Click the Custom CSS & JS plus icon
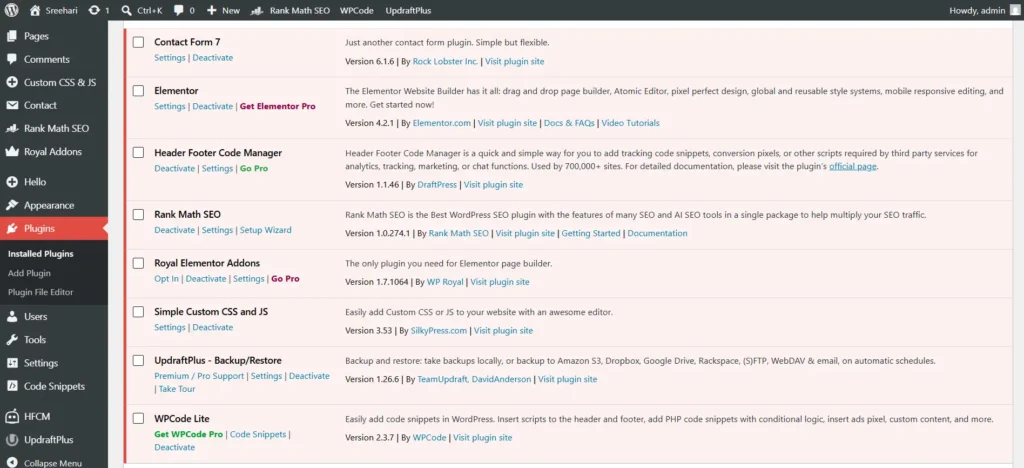The width and height of the screenshot is (1024, 468). pos(12,82)
